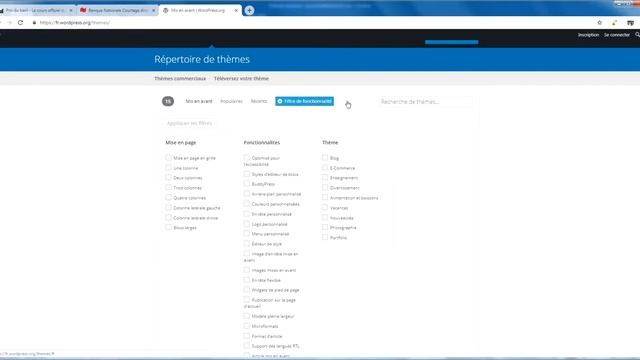Show Récents themes

coord(259,101)
